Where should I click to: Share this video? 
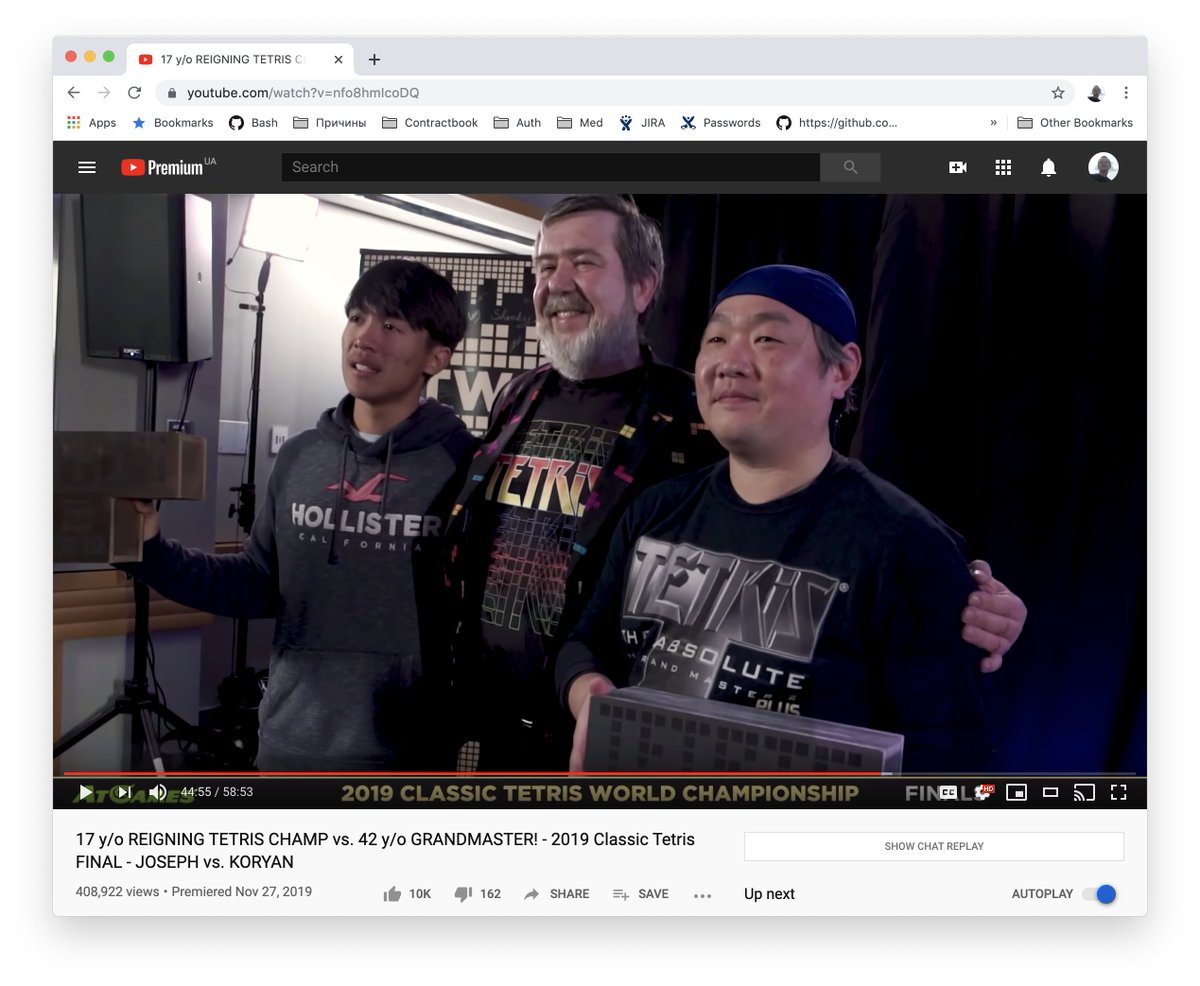pos(556,894)
